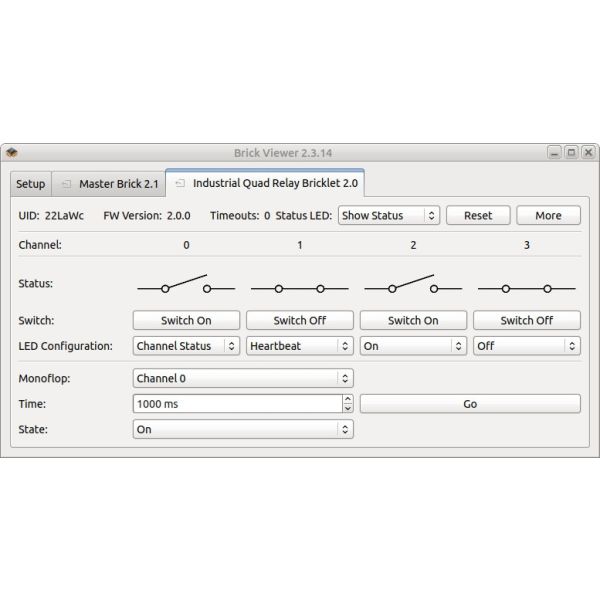Click the FW Version 2.0.0 text
Screen dimensions: 600x600
tap(147, 215)
